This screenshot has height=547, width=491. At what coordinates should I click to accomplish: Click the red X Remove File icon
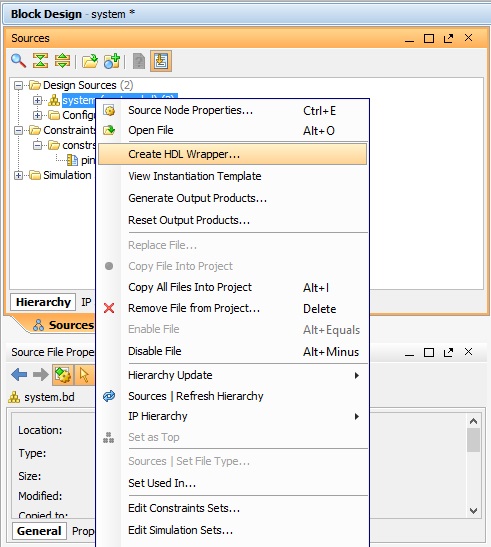[109, 308]
